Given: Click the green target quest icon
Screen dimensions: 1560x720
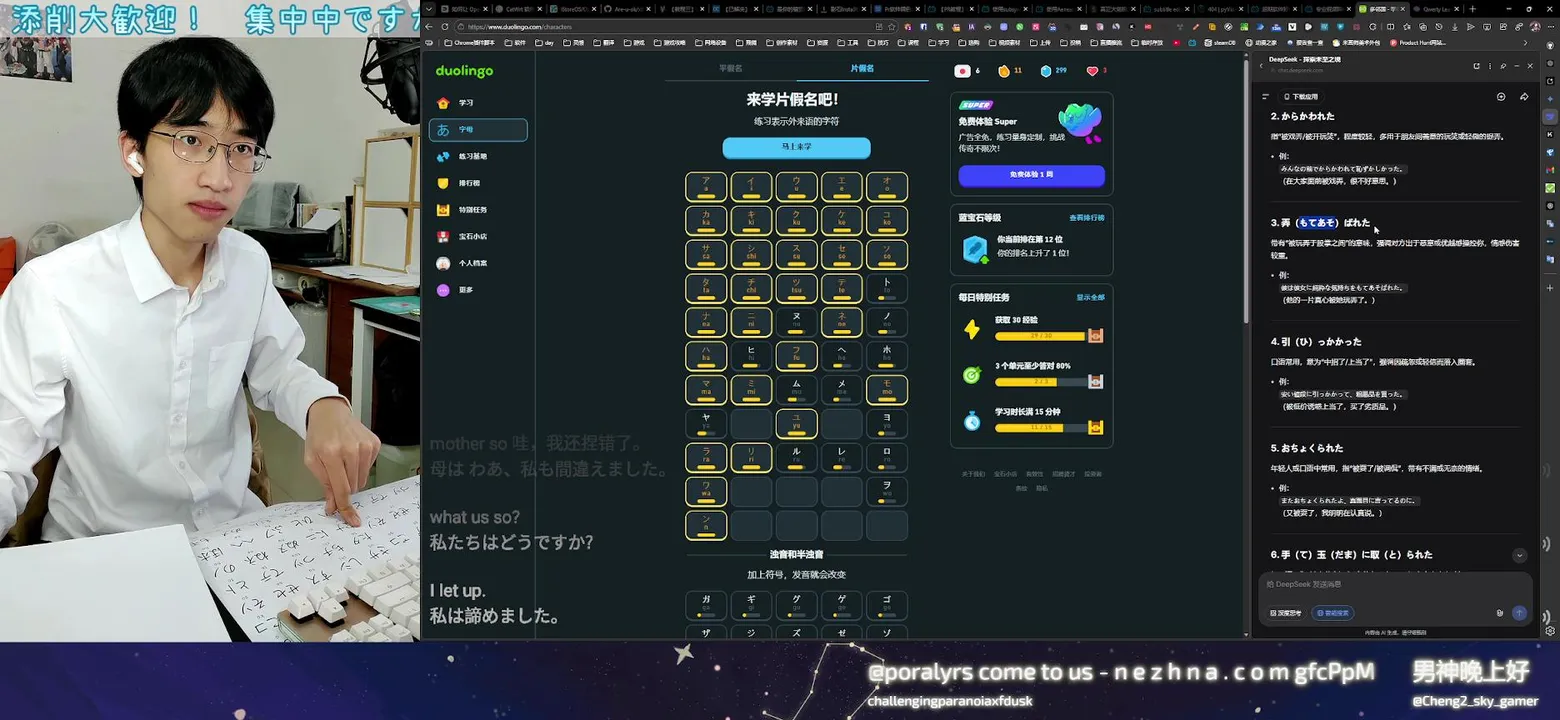Looking at the screenshot, I should click(972, 375).
